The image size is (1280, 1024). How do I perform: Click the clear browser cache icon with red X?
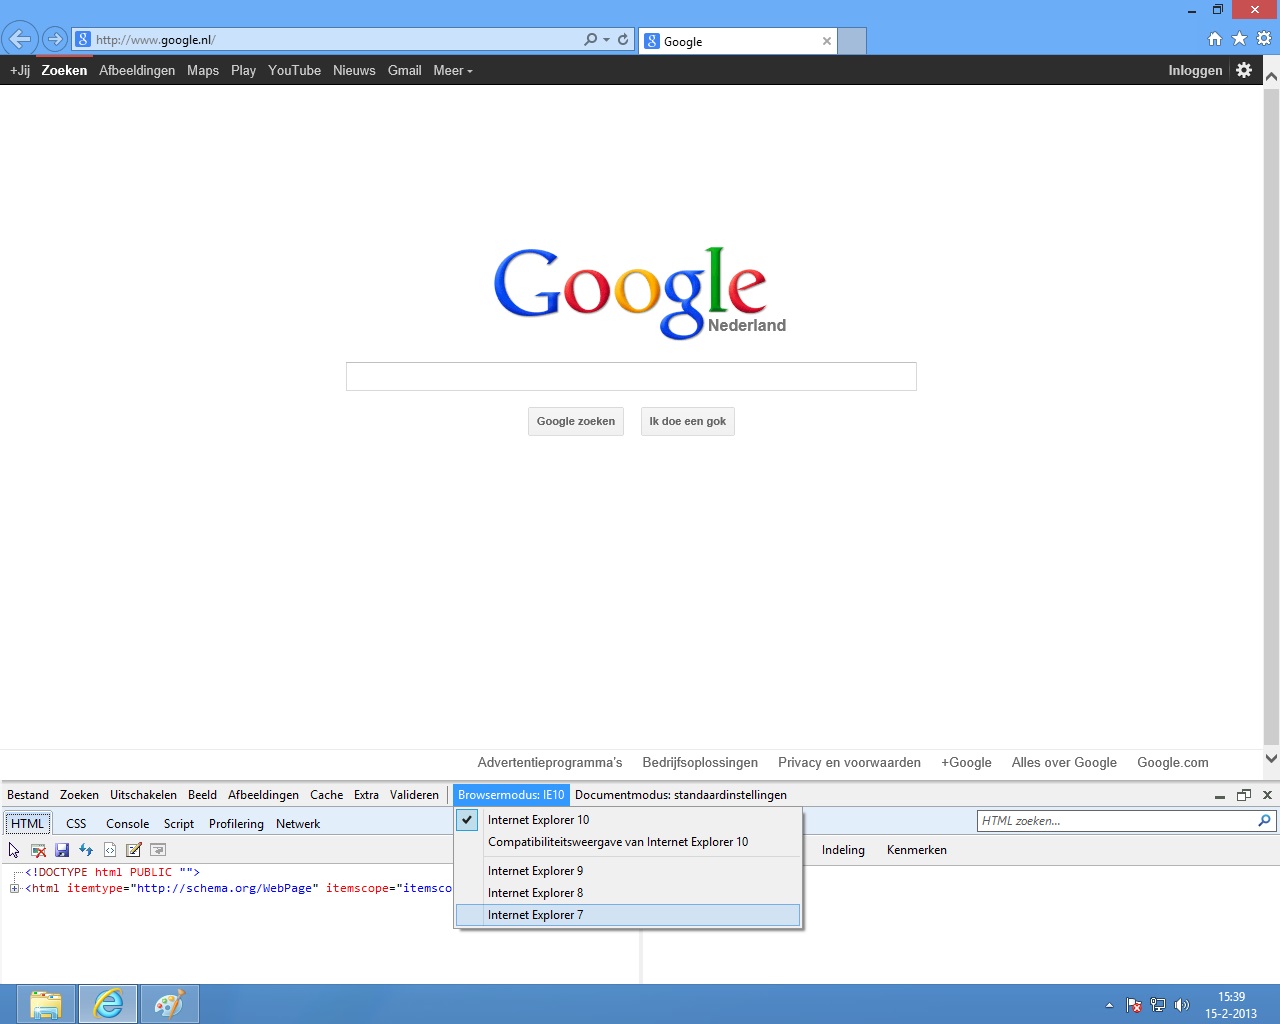38,850
